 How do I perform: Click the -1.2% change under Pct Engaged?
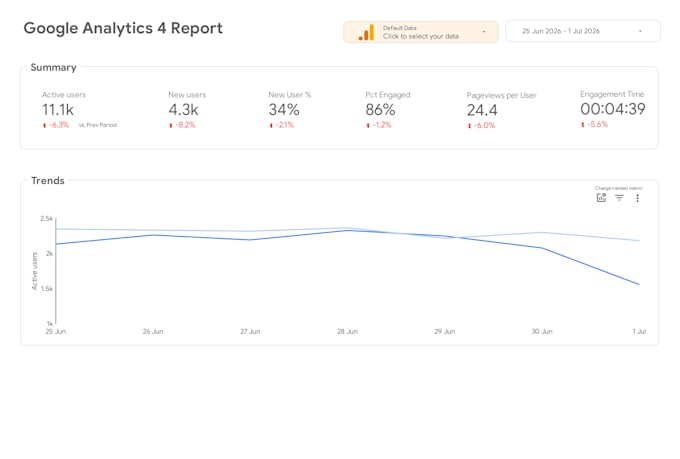[379, 125]
